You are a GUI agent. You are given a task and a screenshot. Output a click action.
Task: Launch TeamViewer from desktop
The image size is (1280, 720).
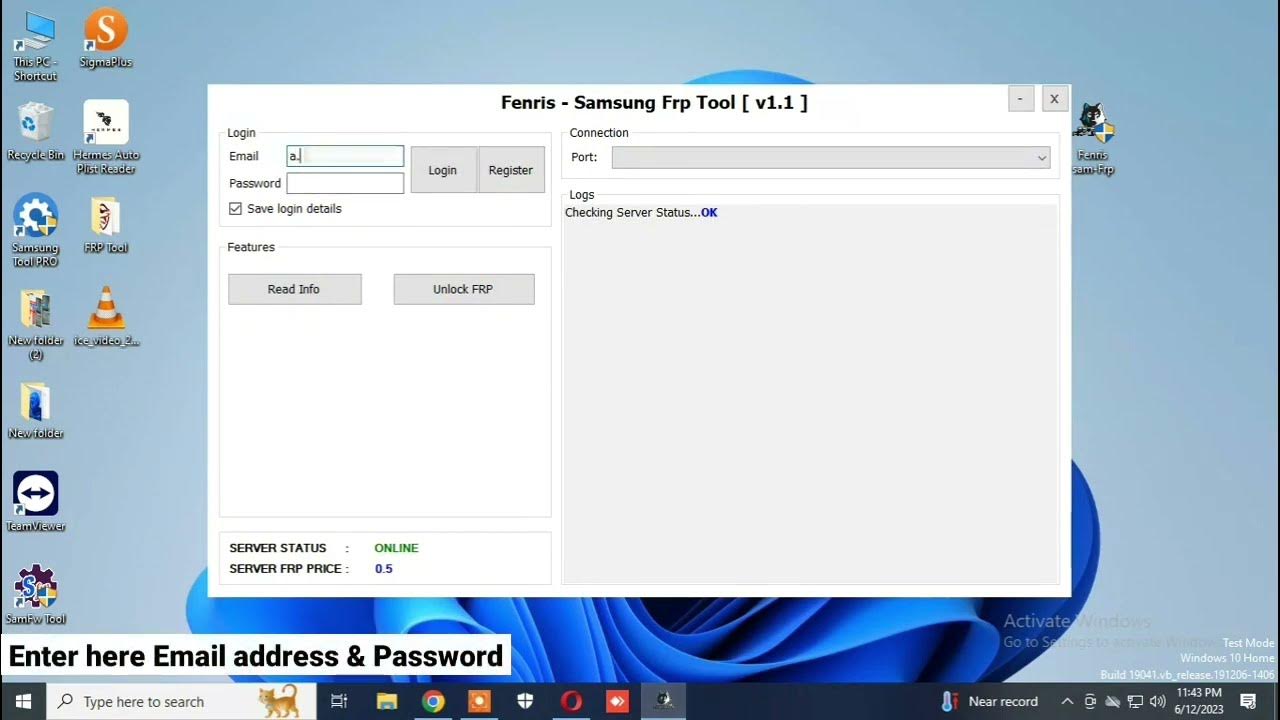(35, 501)
